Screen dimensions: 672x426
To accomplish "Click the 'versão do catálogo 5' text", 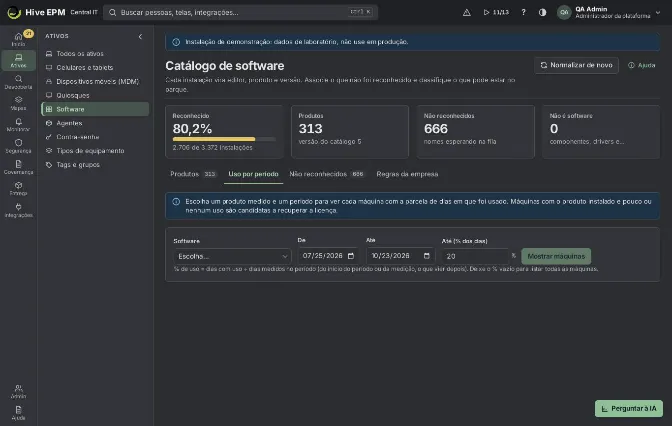I will (330, 141).
